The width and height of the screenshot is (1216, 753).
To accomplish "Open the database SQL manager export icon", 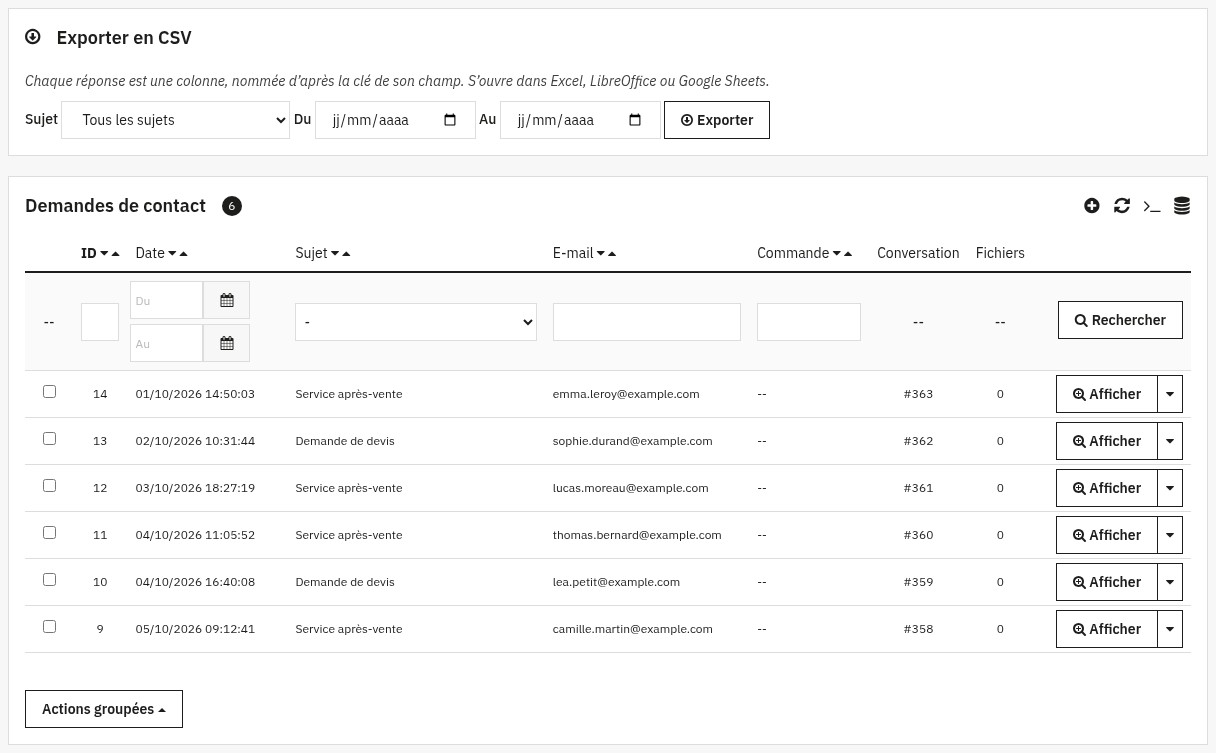I will (1182, 205).
